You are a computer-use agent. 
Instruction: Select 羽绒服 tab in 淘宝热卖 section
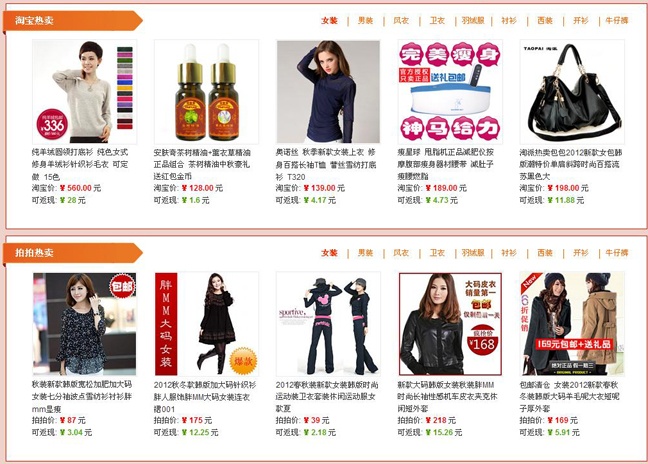pos(473,21)
